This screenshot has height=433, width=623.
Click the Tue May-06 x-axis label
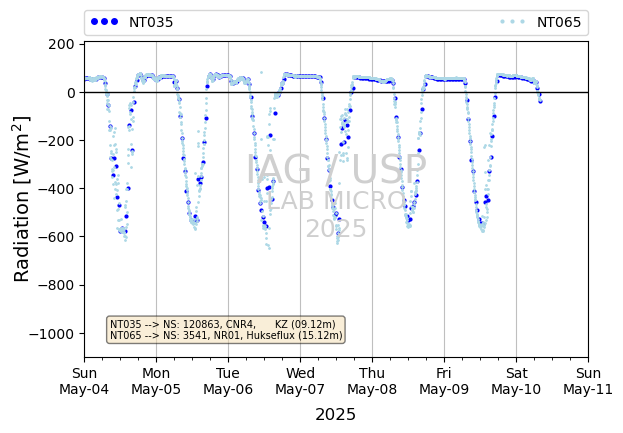[x=228, y=381]
